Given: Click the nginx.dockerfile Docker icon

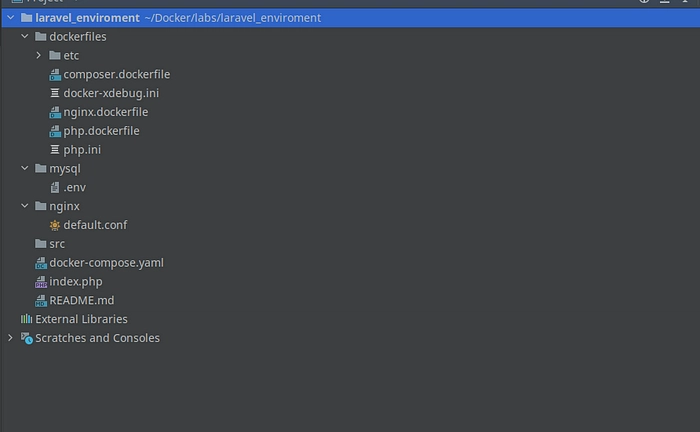Looking at the screenshot, I should coord(55,112).
